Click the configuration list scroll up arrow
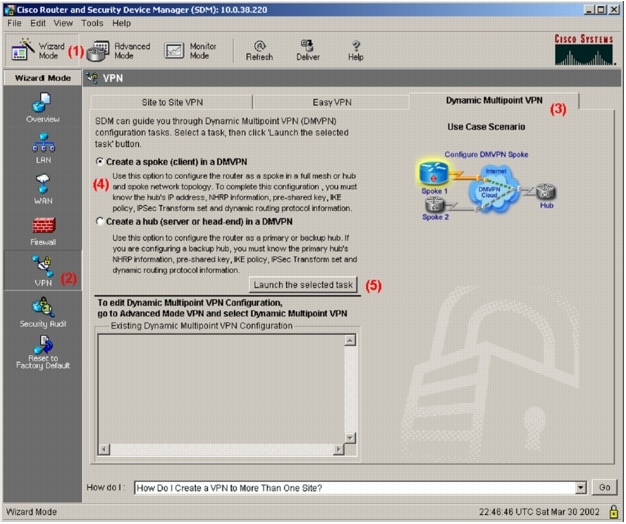Viewport: 626px width, 524px height. point(350,340)
